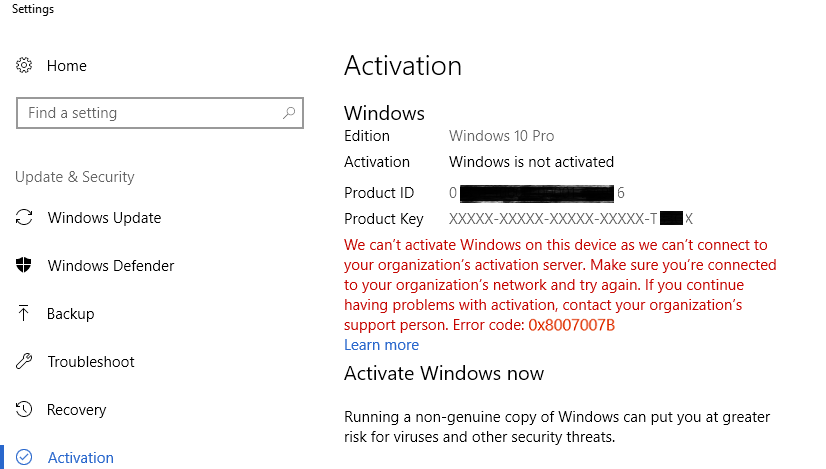The image size is (826, 469).
Task: Click the Activate Windows now heading
Action: [x=444, y=374]
